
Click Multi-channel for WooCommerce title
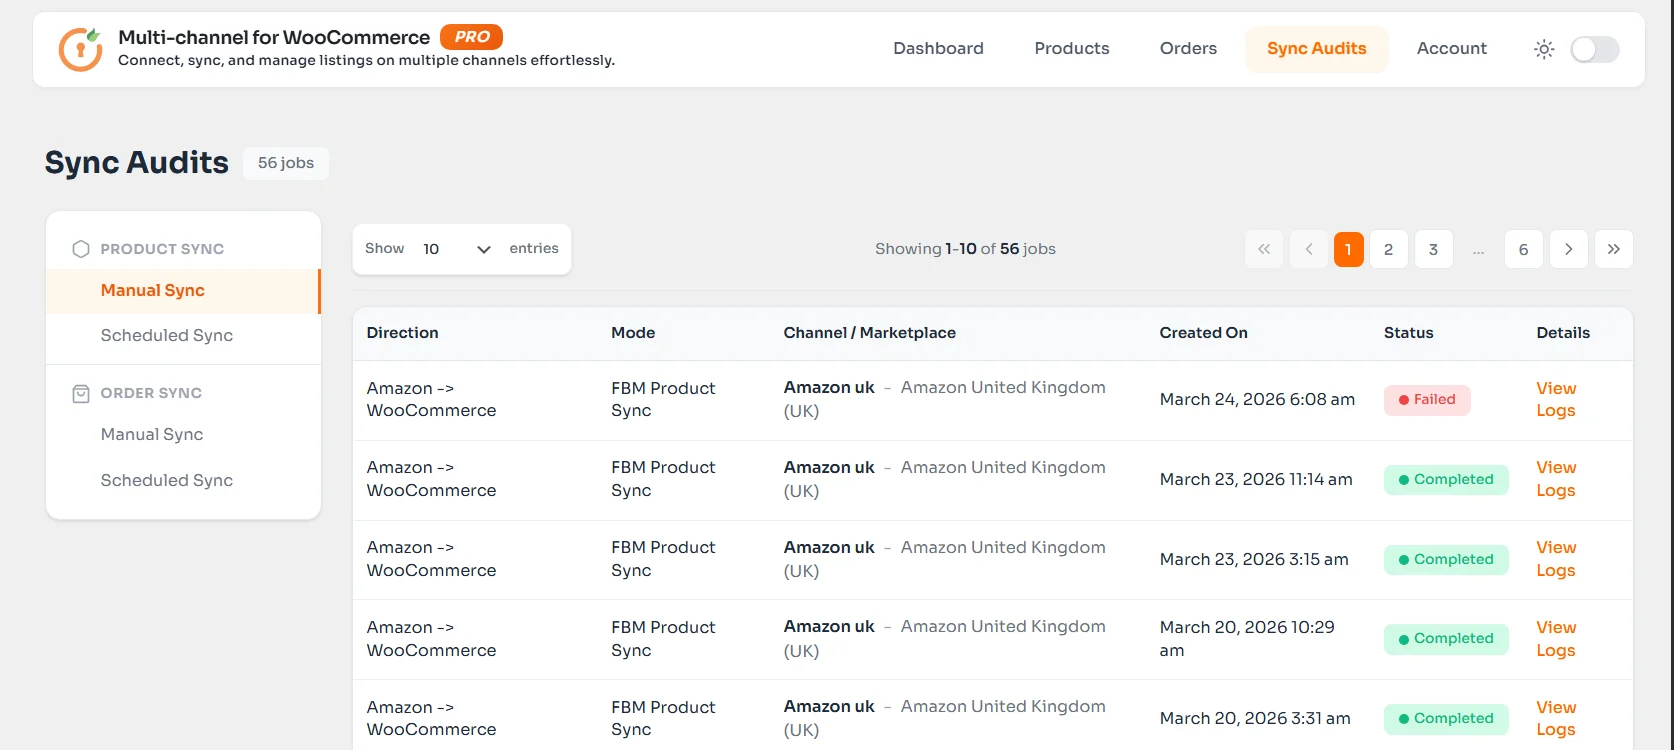coord(274,38)
